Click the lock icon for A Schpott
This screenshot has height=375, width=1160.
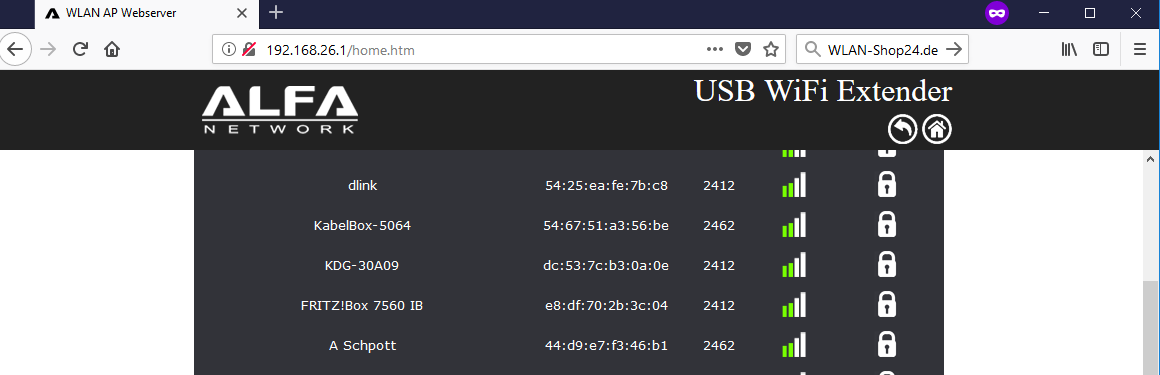[x=886, y=345]
